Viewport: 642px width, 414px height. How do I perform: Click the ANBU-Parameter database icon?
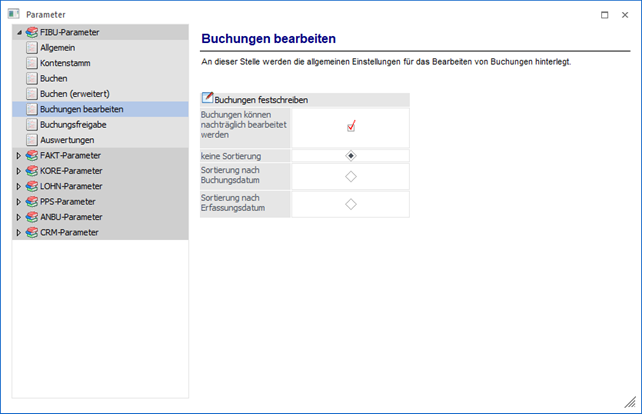point(32,216)
